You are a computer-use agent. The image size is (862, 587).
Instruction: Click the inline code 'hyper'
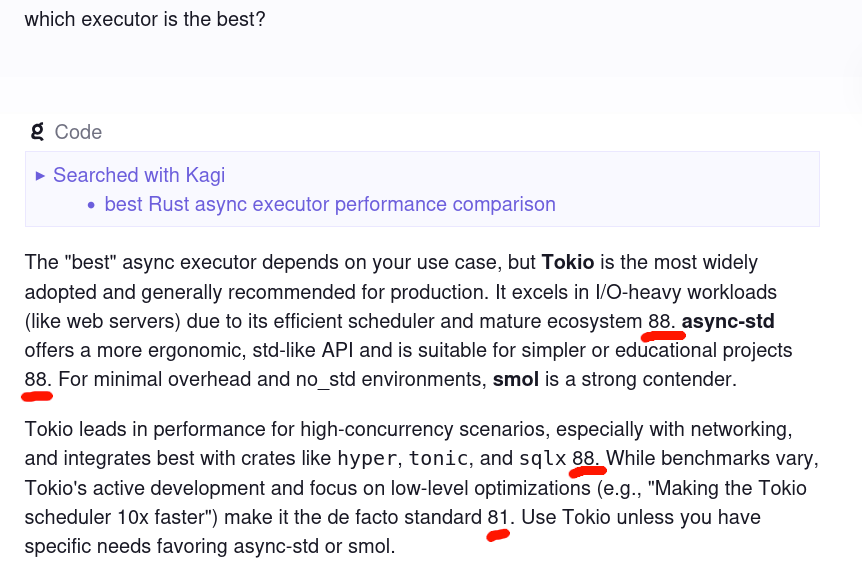pyautogui.click(x=366, y=459)
